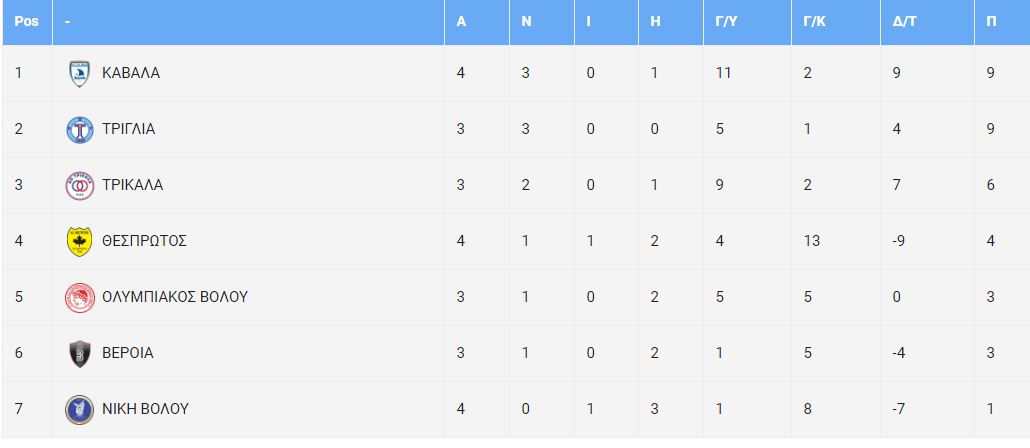Click the ΒΕΡΟΙΑ black shield logo
The height and width of the screenshot is (448, 1030).
[79, 353]
